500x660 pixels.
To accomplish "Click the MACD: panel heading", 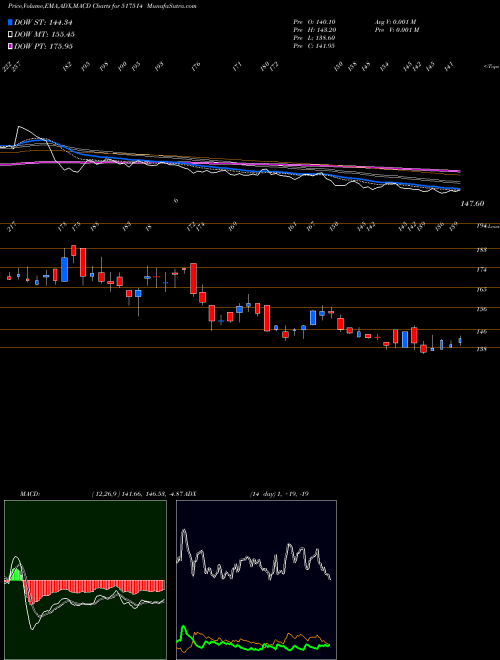I will coord(29,493).
